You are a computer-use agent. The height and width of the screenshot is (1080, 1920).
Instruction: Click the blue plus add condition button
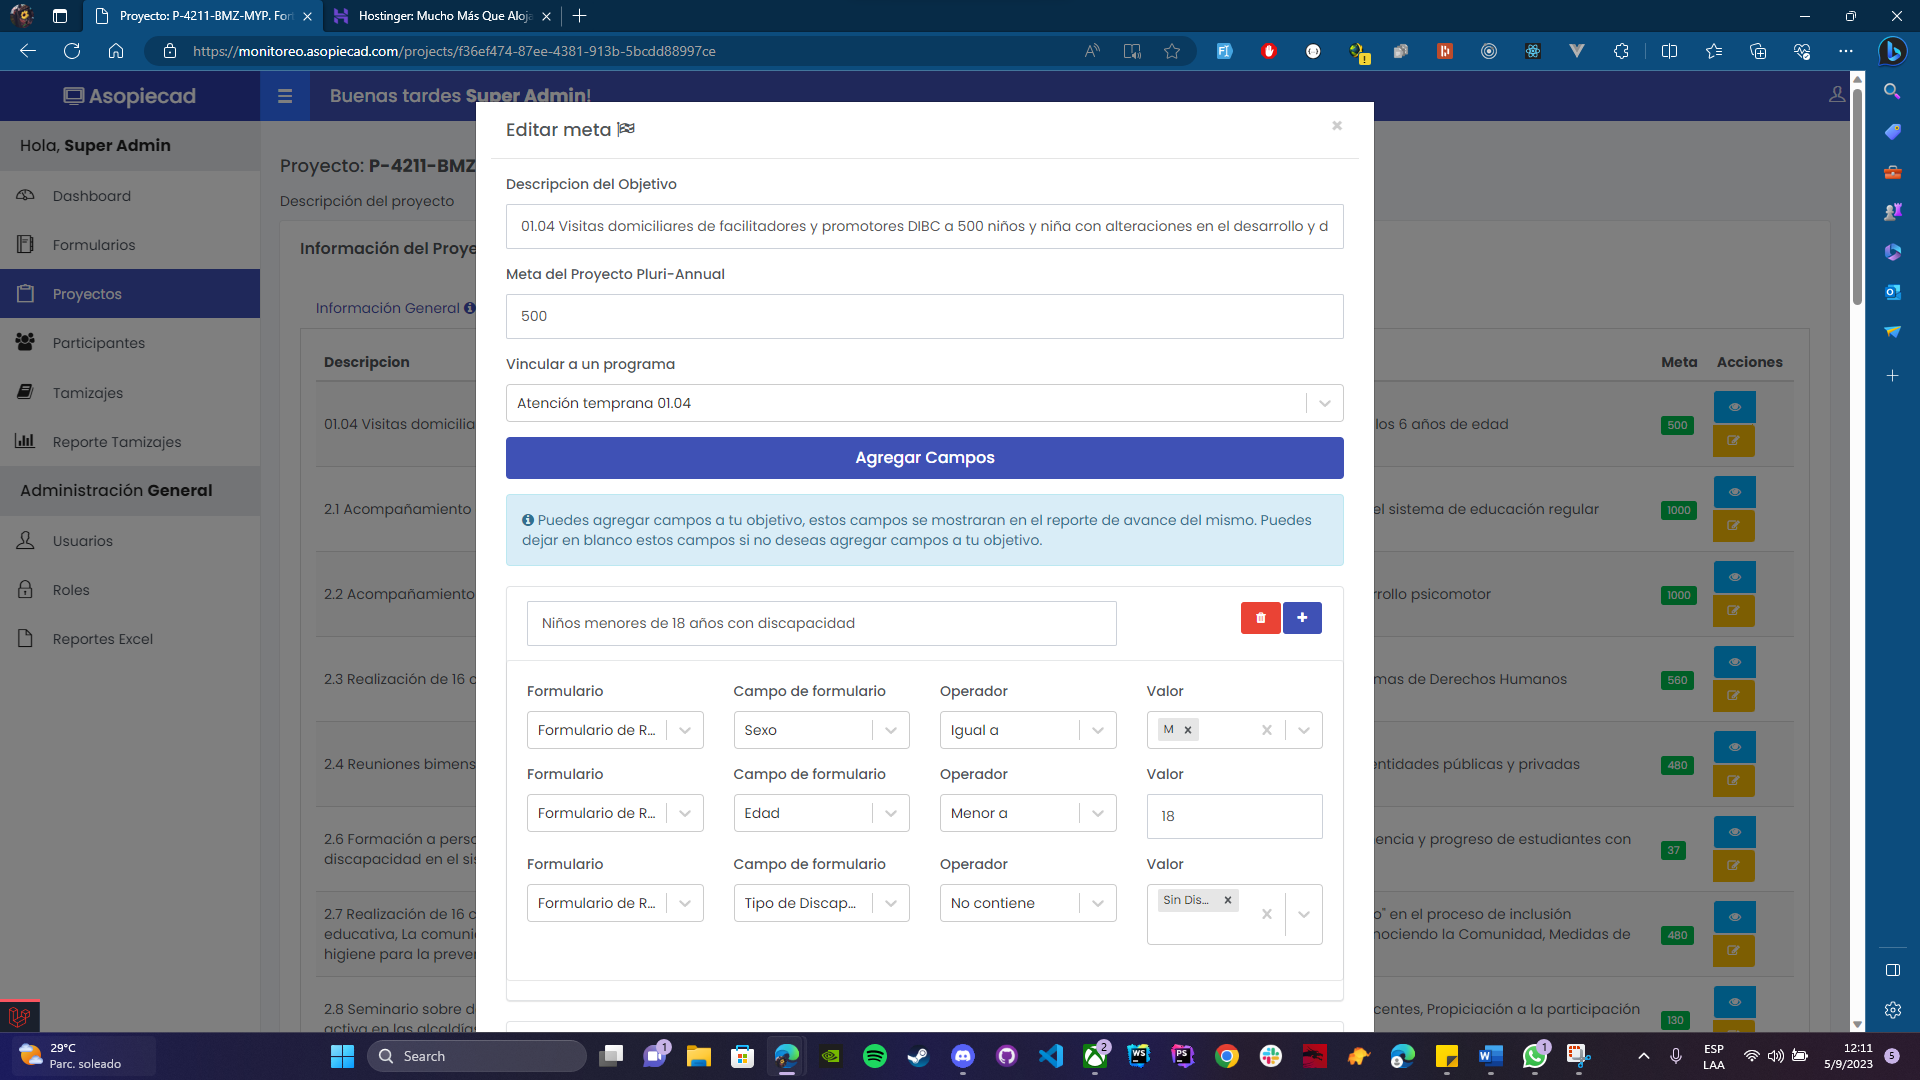click(1302, 618)
